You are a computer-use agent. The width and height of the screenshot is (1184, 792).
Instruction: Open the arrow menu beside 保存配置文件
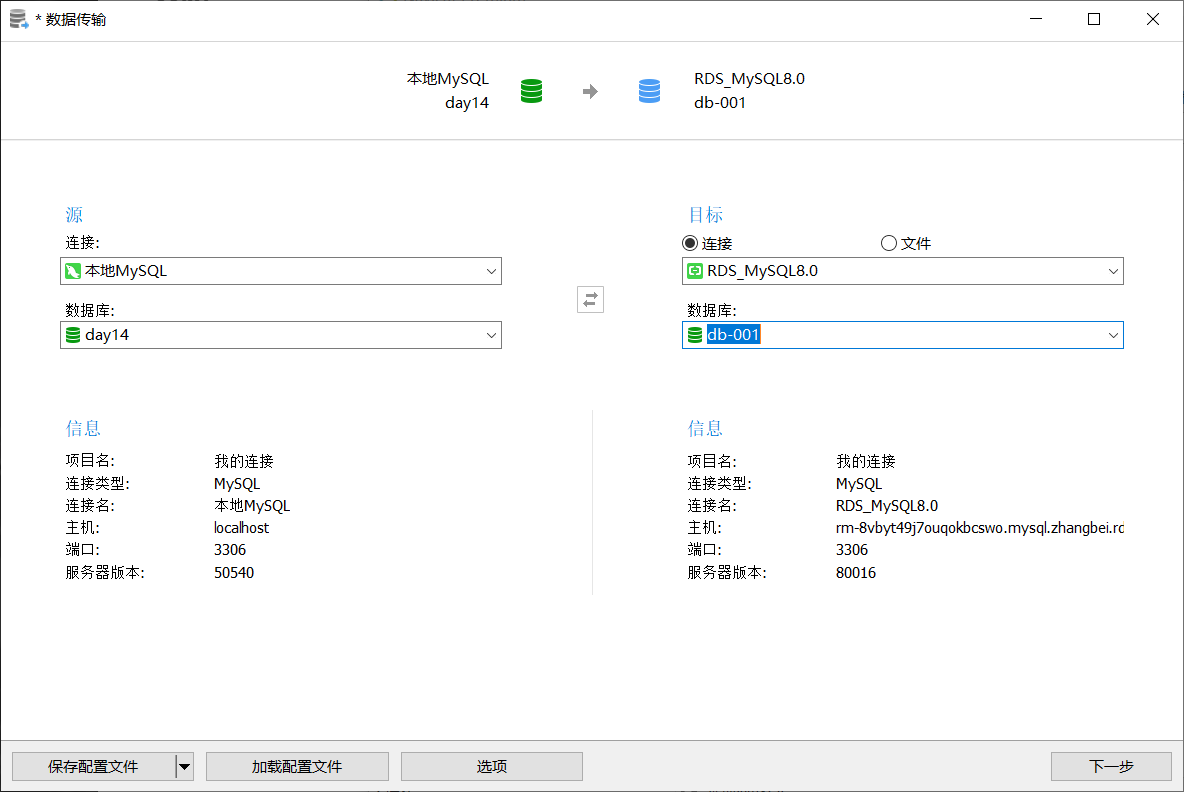[x=184, y=766]
